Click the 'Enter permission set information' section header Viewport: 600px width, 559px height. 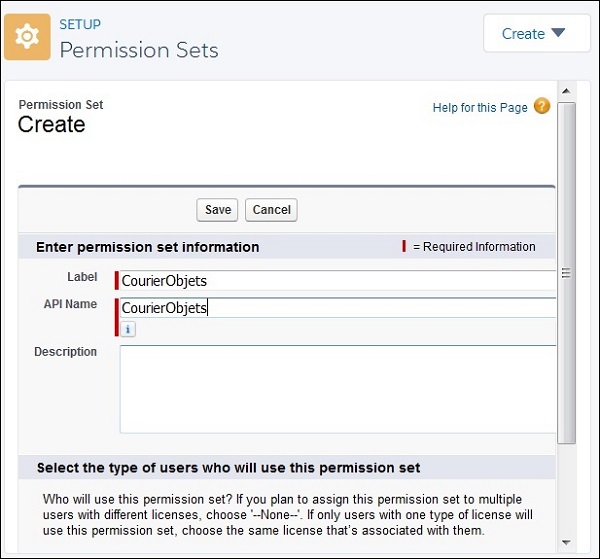coord(148,247)
